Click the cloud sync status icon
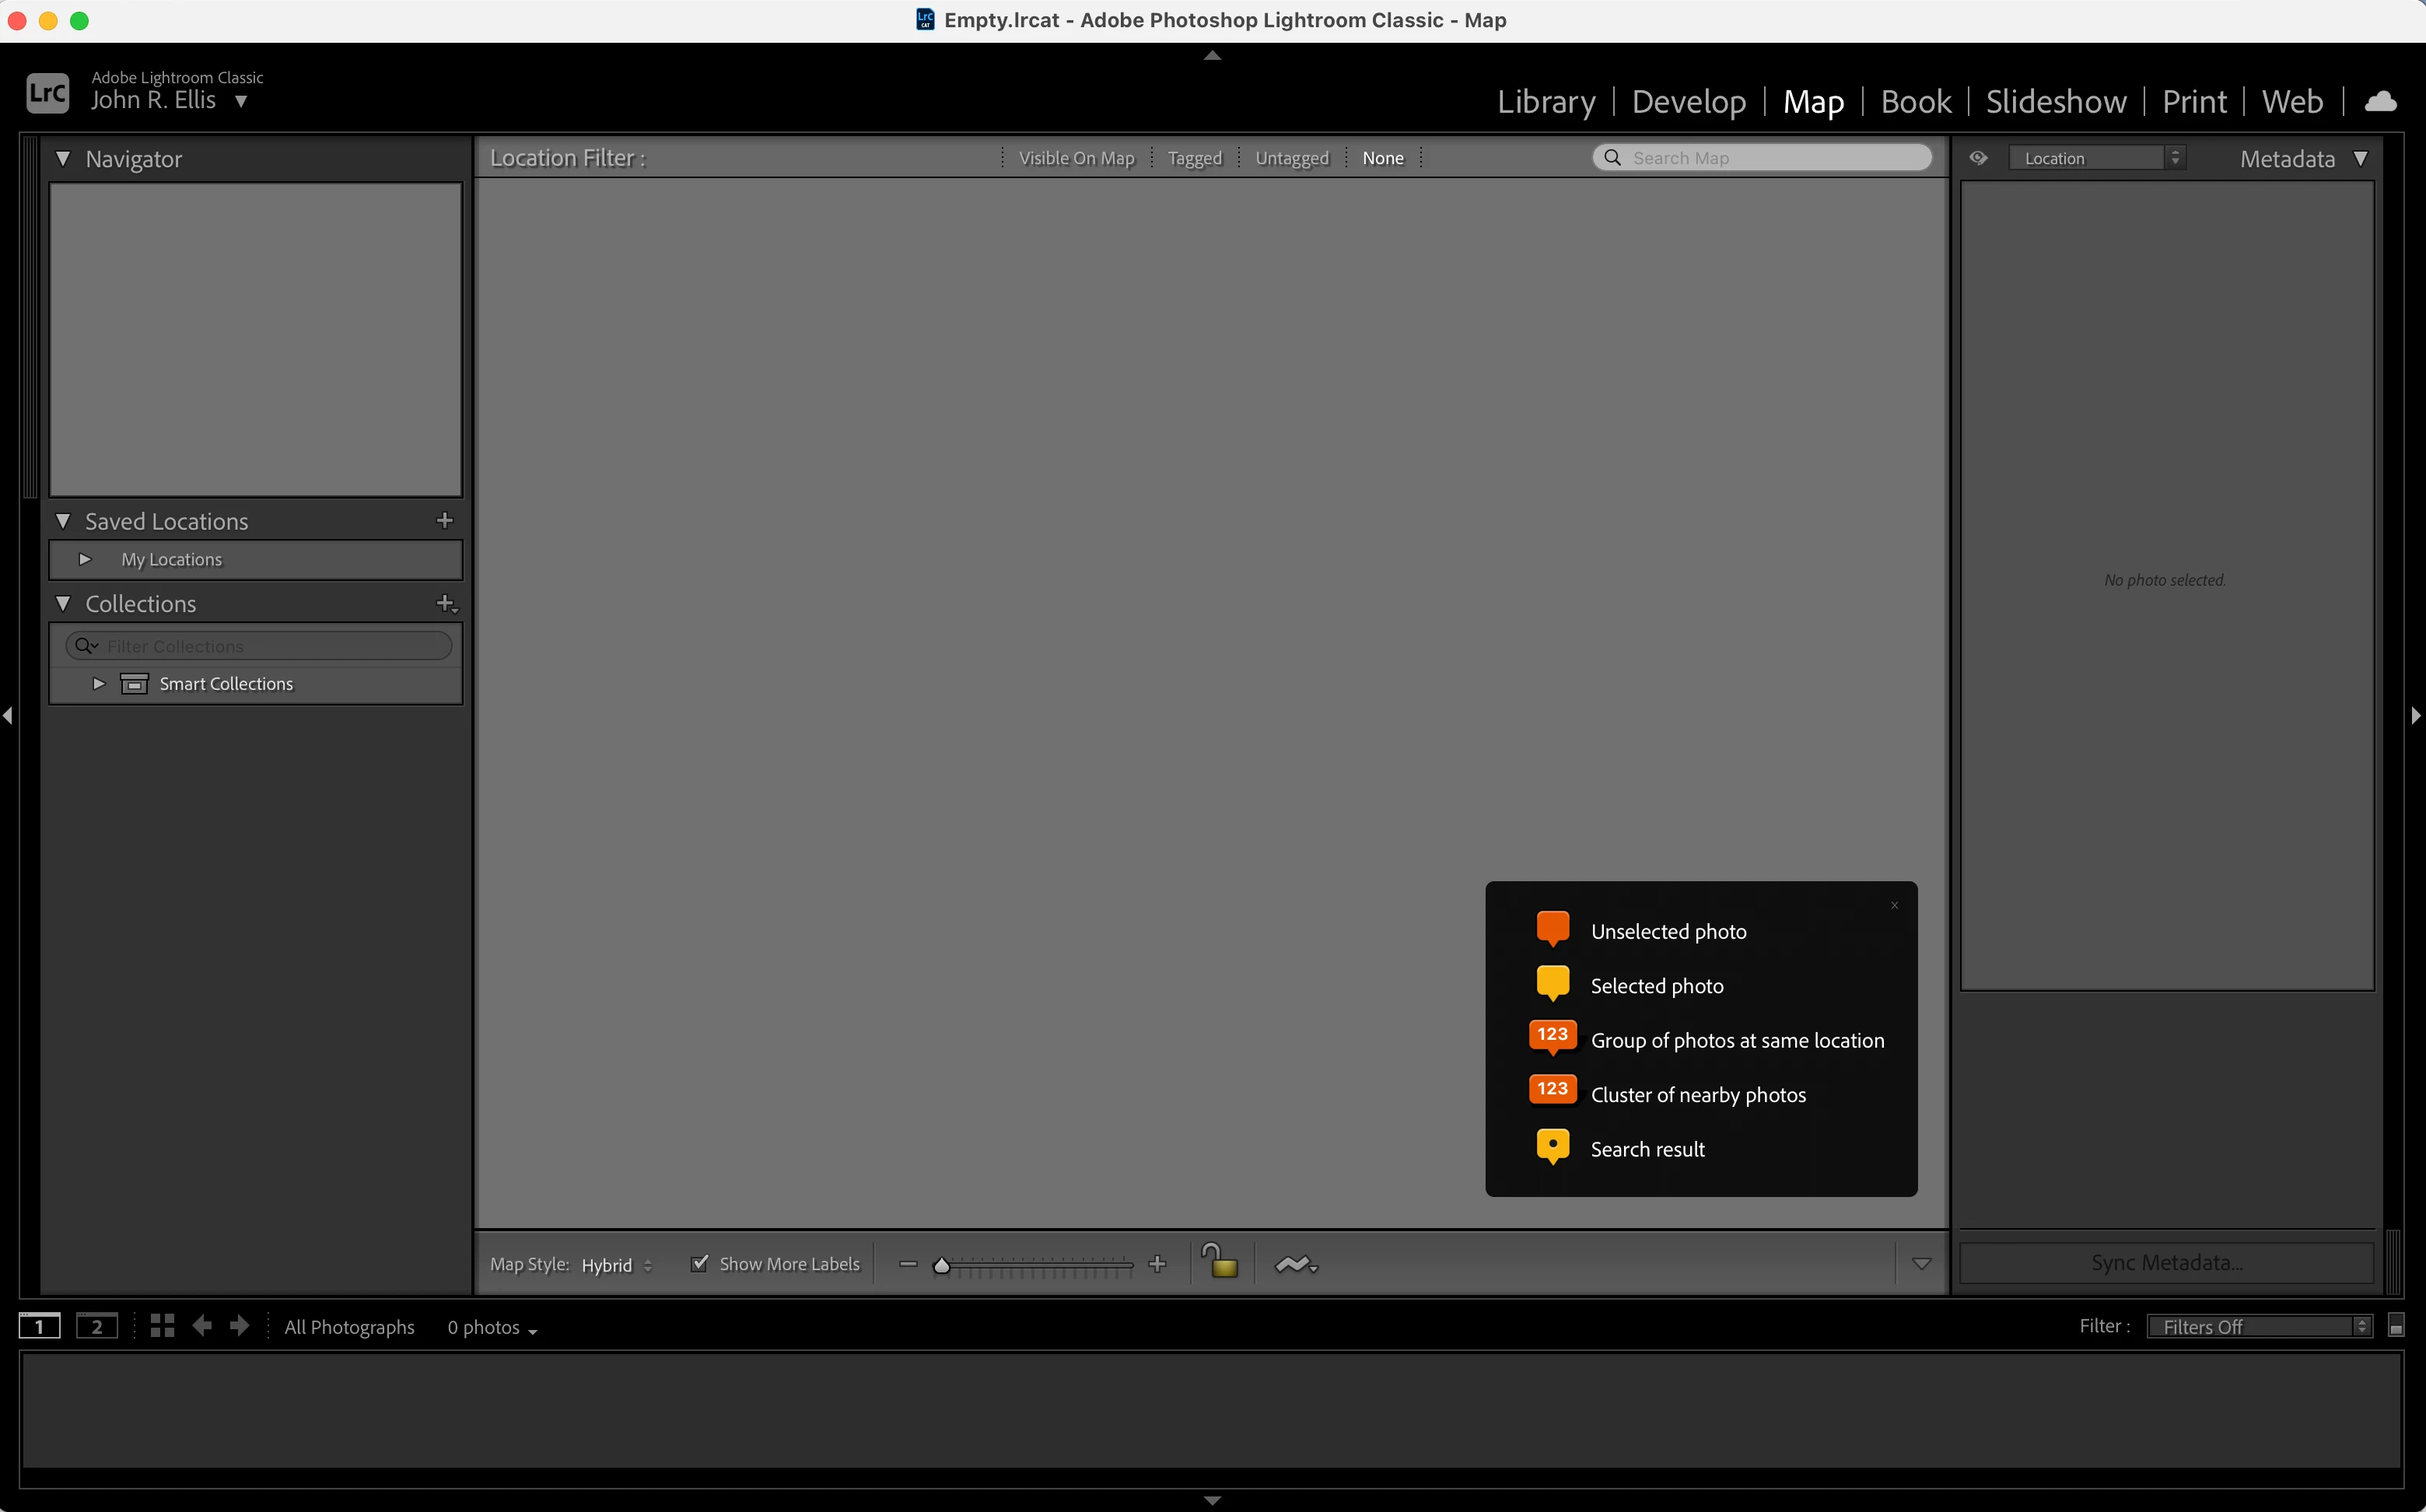 click(x=2380, y=101)
